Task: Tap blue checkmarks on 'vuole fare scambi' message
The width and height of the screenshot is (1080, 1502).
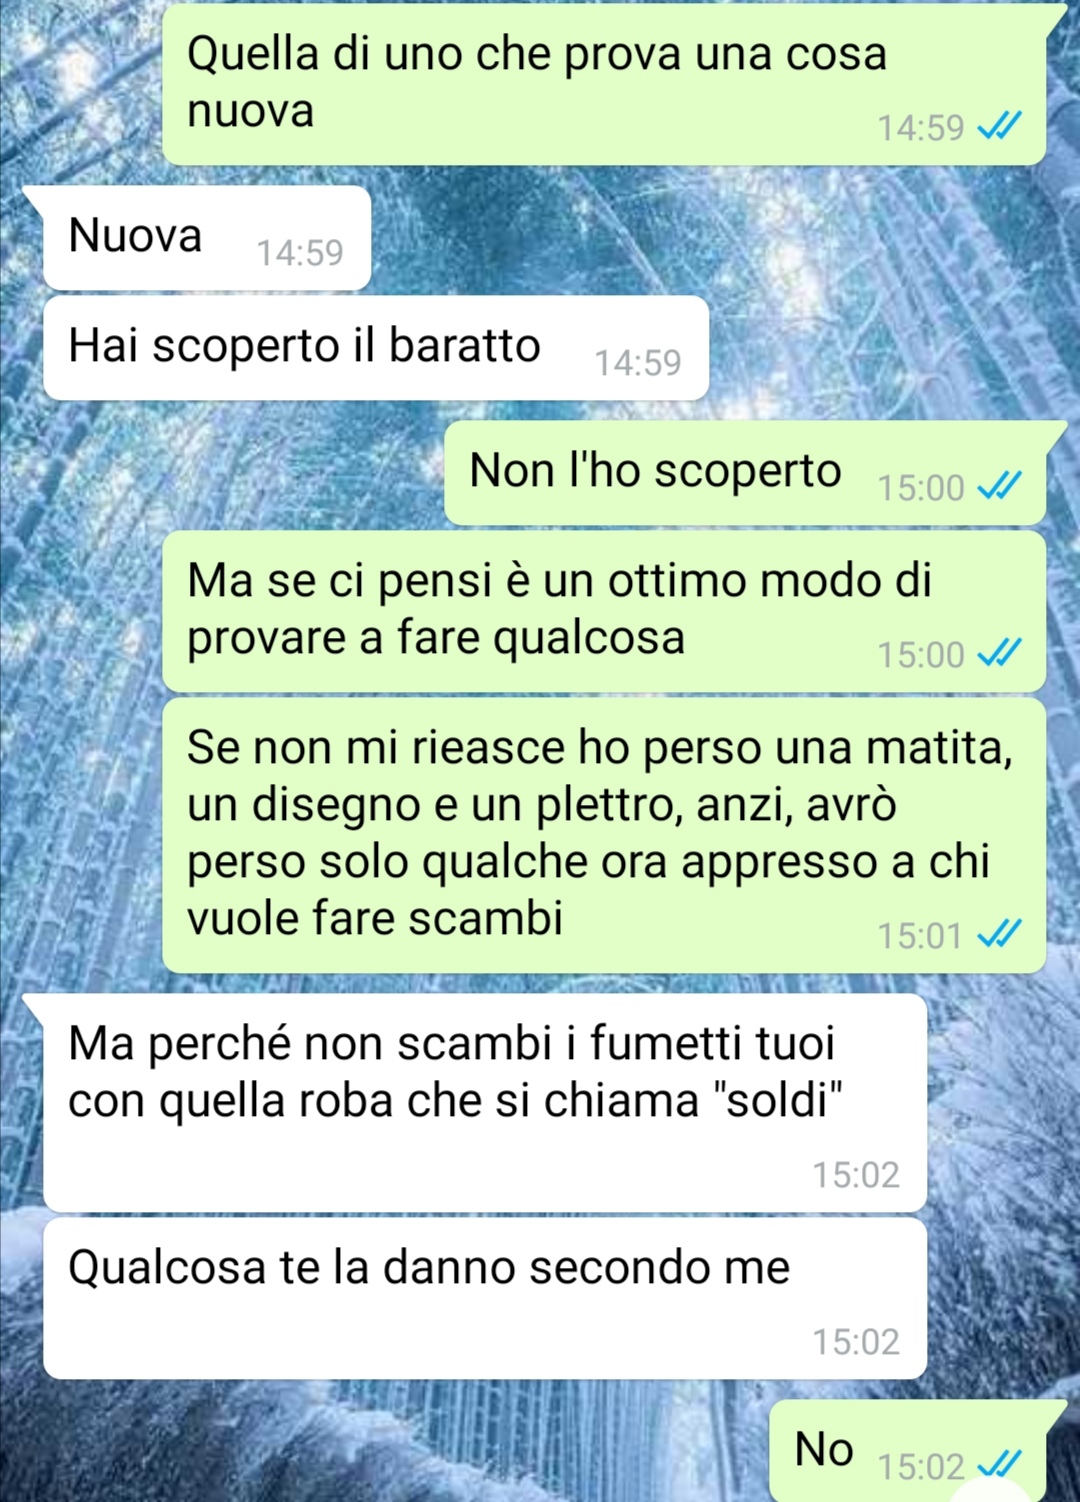Action: [x=999, y=934]
